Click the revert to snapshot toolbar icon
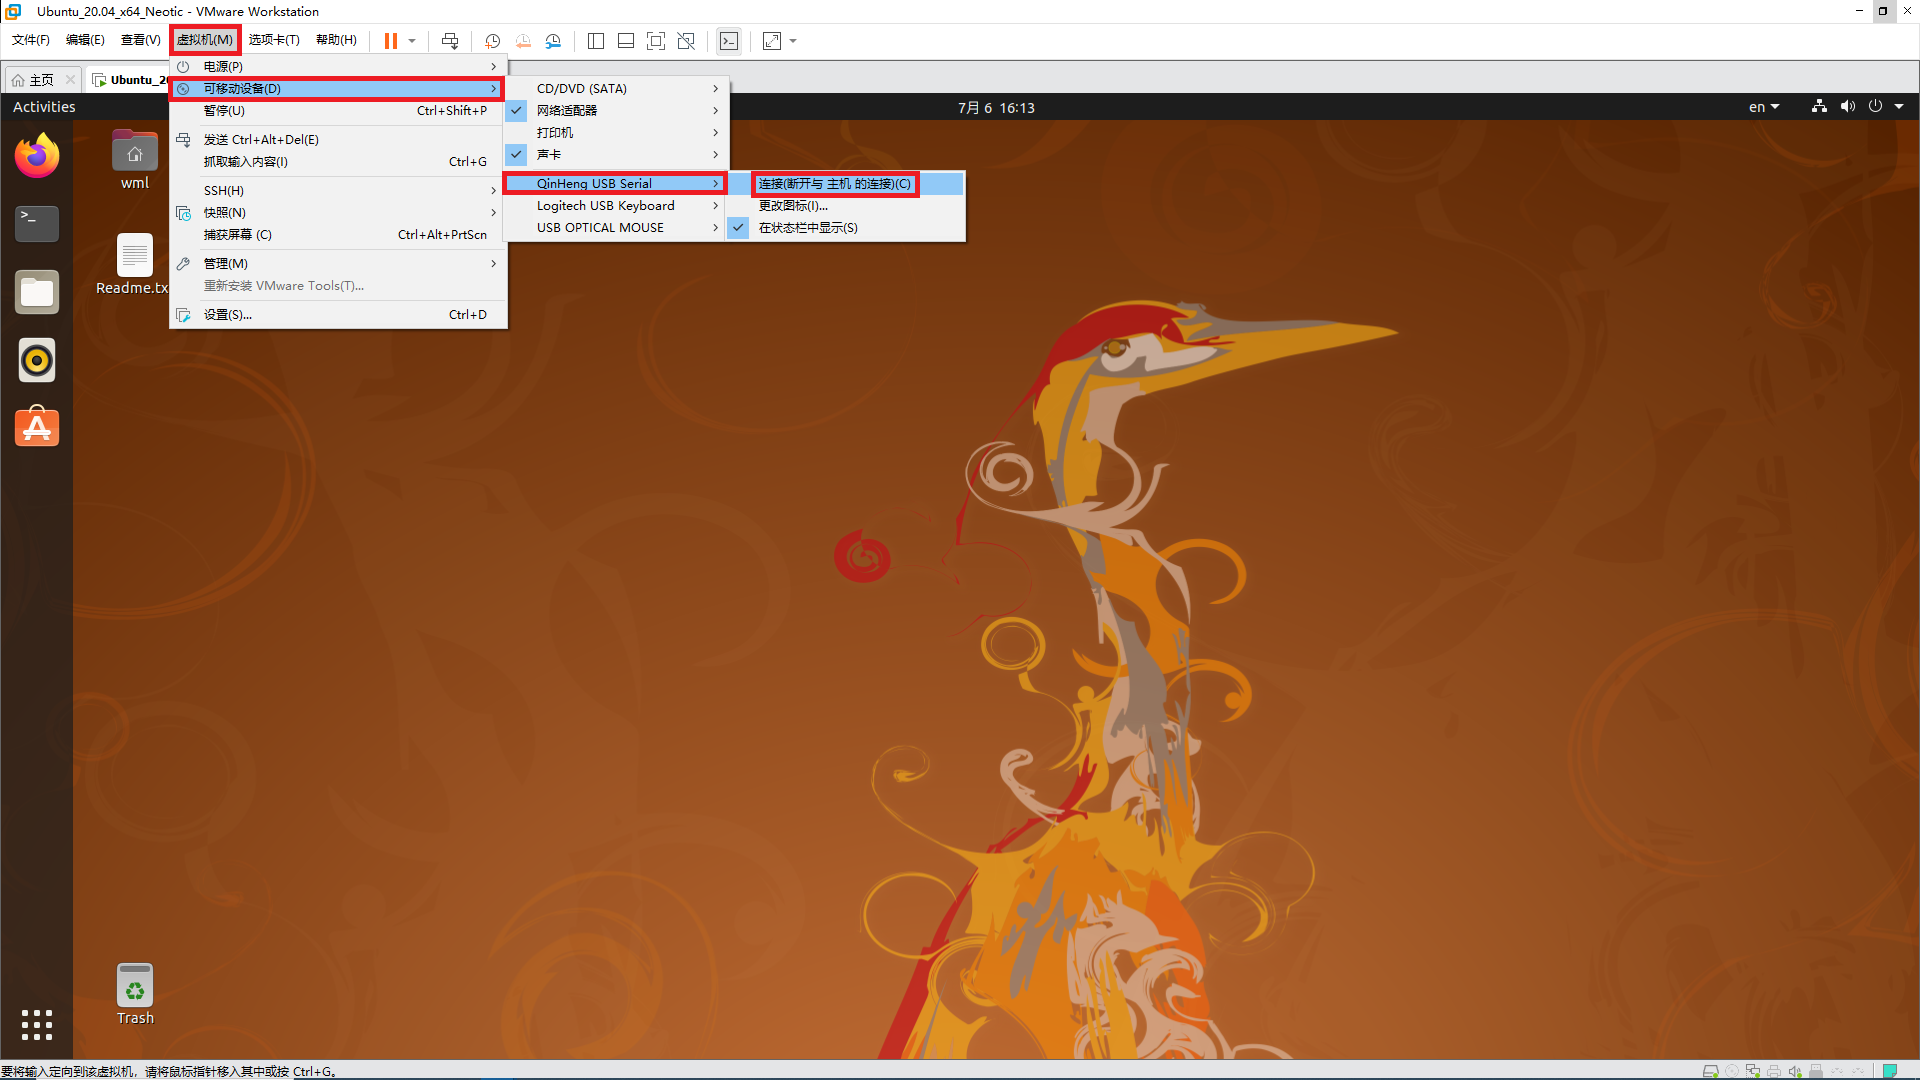The image size is (1920, 1080). point(523,41)
